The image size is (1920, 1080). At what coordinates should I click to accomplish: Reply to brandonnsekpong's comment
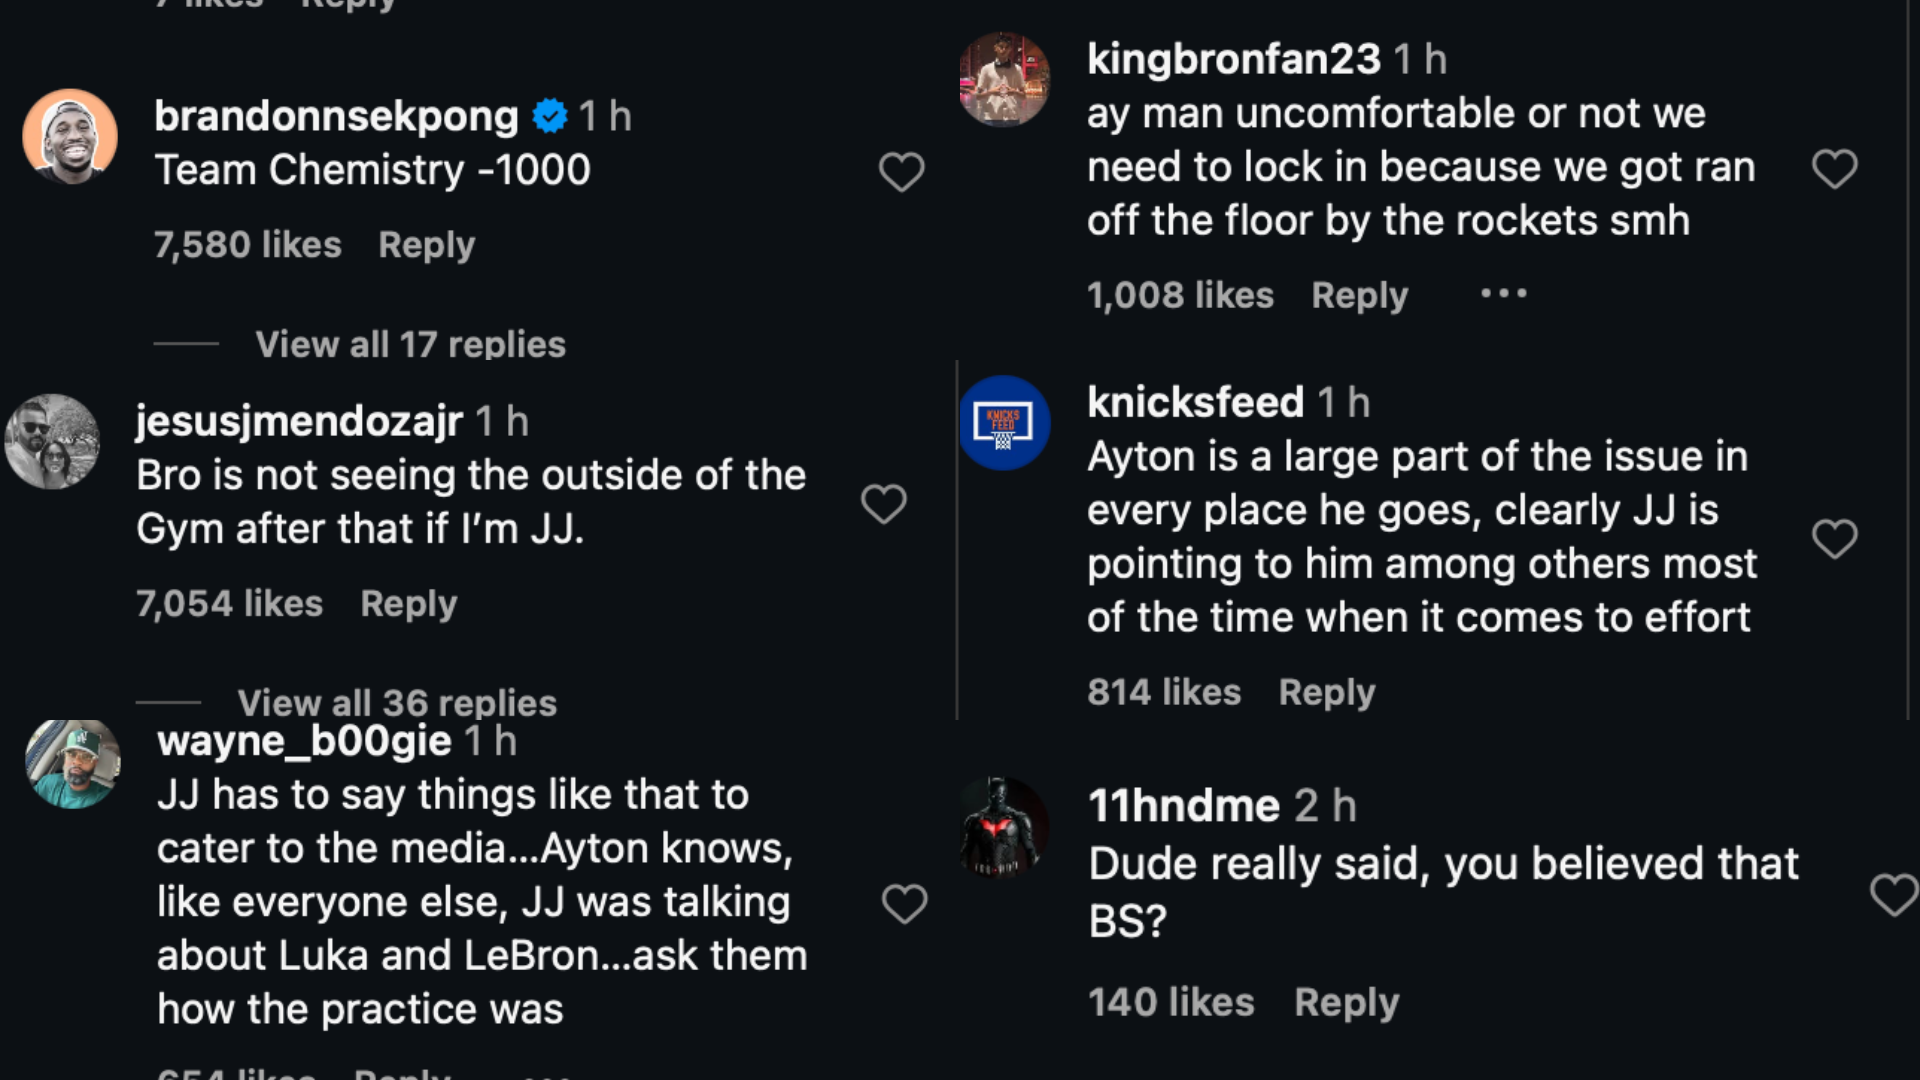426,245
